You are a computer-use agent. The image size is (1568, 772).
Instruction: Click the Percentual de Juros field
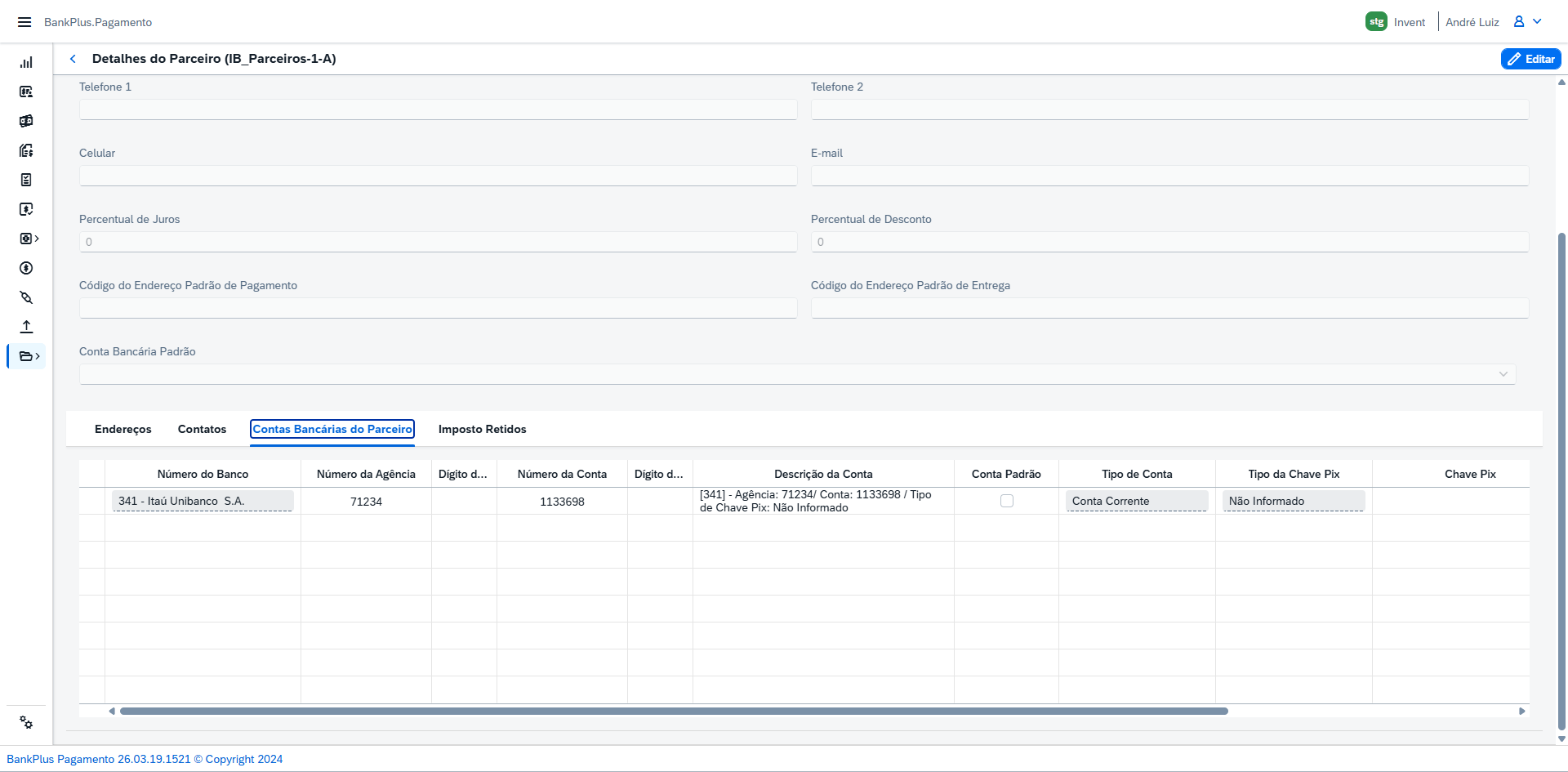point(438,242)
